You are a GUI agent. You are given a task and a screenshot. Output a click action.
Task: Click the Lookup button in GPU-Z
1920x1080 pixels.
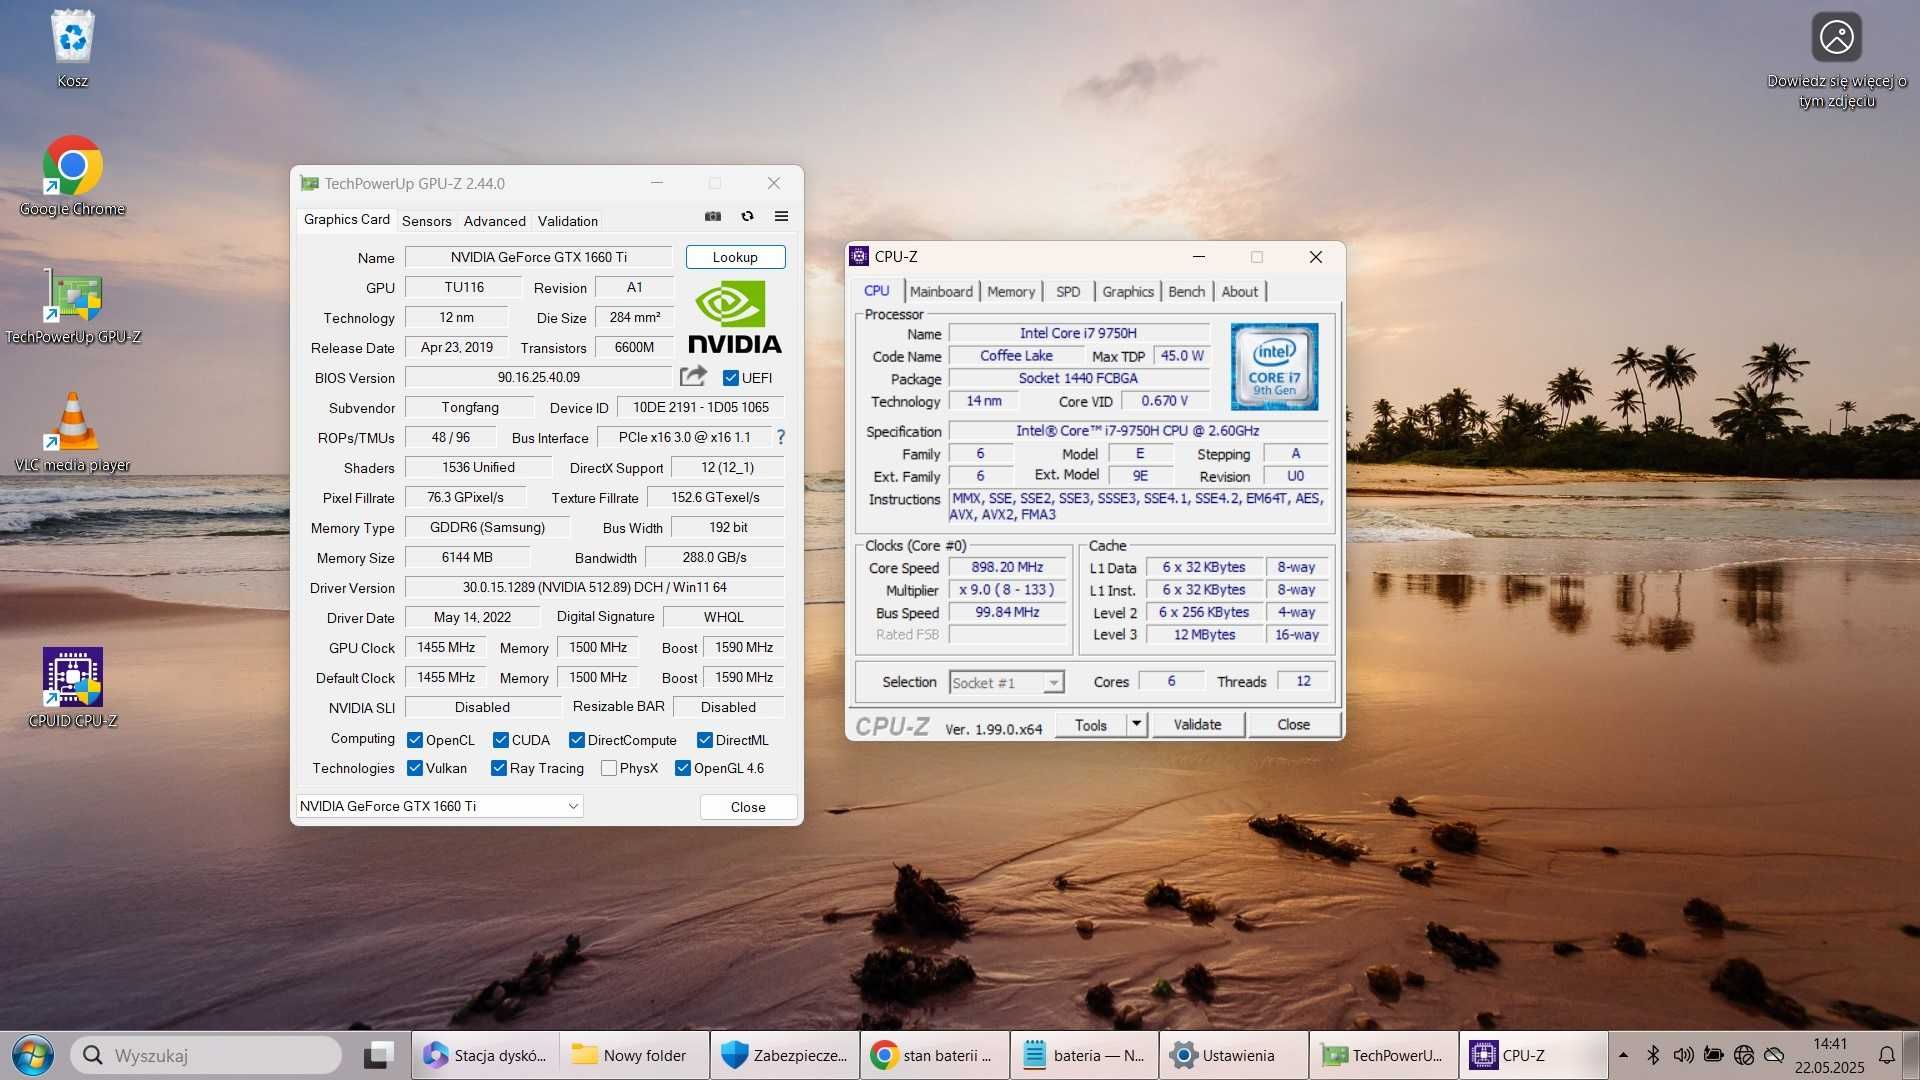[735, 257]
